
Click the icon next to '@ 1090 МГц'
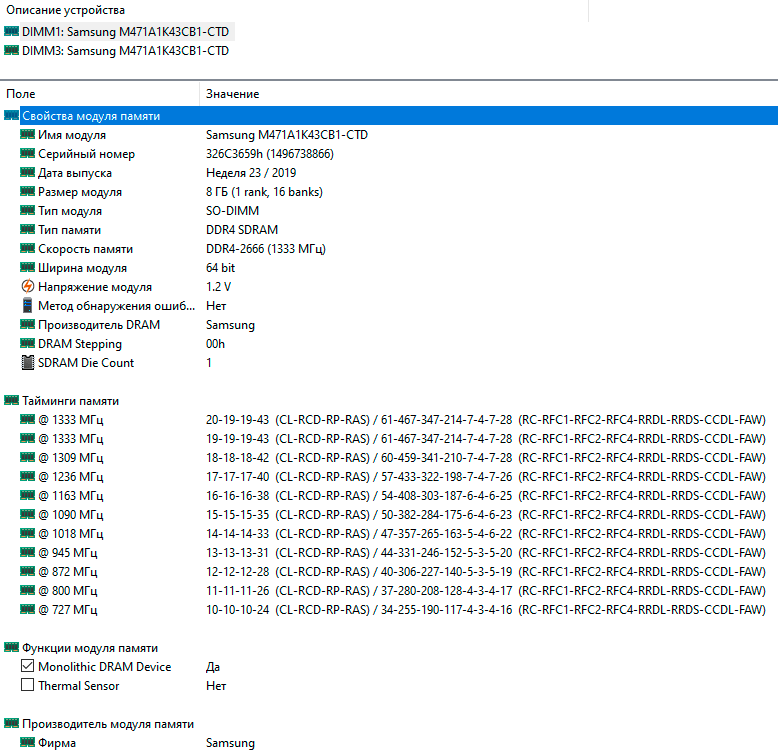click(x=27, y=514)
